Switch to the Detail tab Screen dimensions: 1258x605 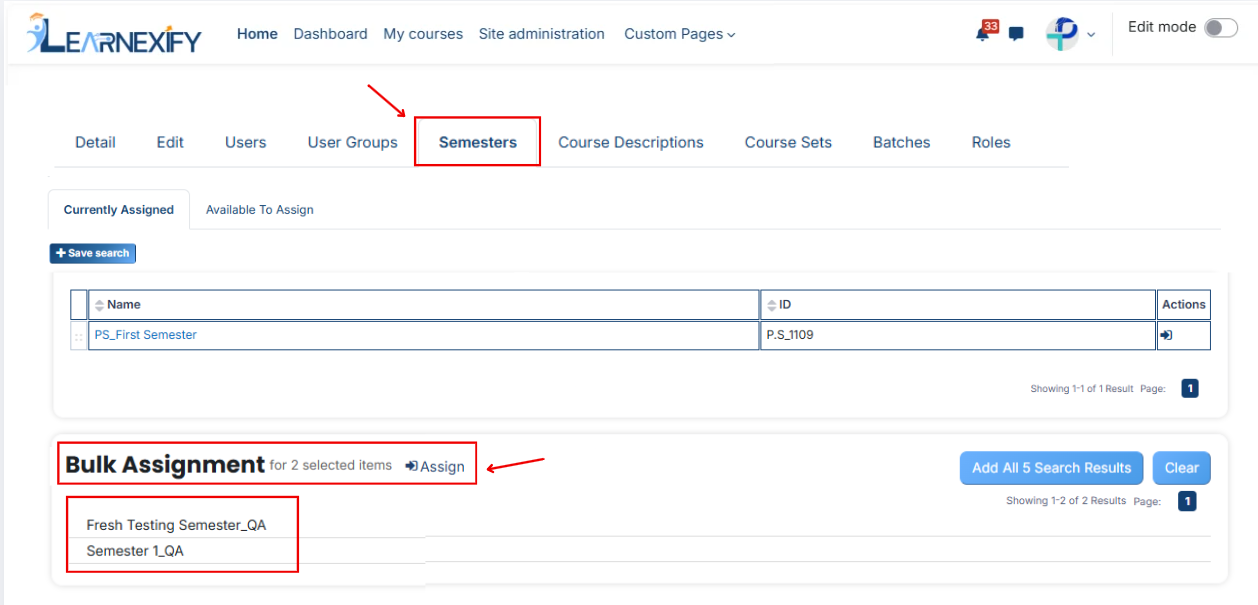[95, 142]
